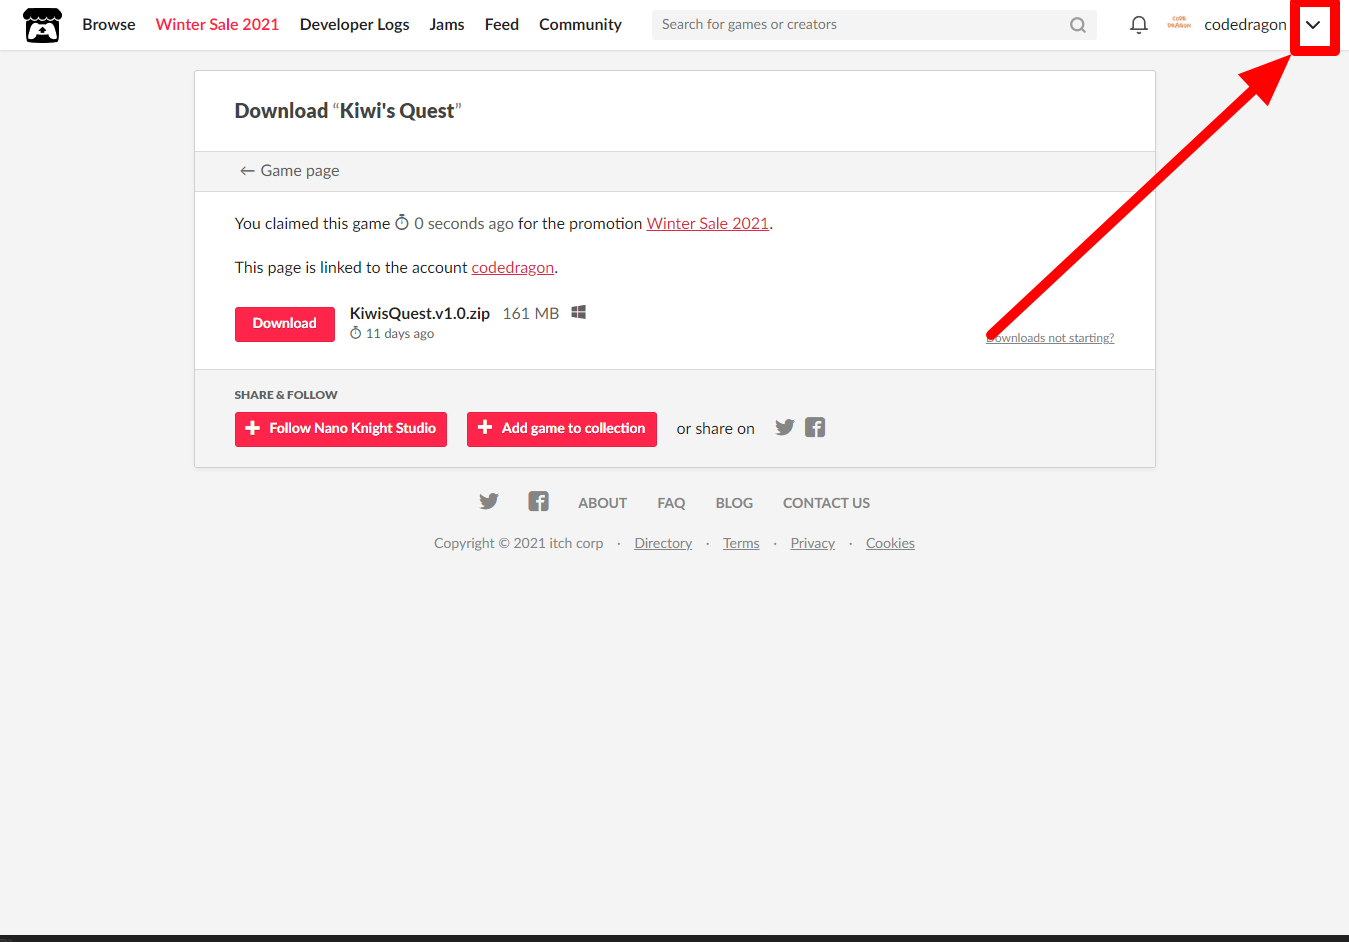This screenshot has height=942, width=1349.
Task: Open the Community page
Action: pos(580,25)
